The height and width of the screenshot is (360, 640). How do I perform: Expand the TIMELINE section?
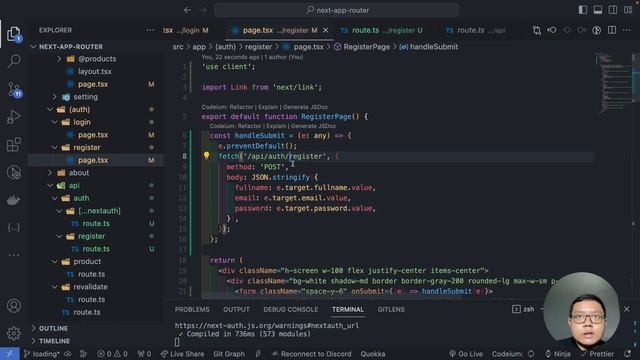[54, 341]
